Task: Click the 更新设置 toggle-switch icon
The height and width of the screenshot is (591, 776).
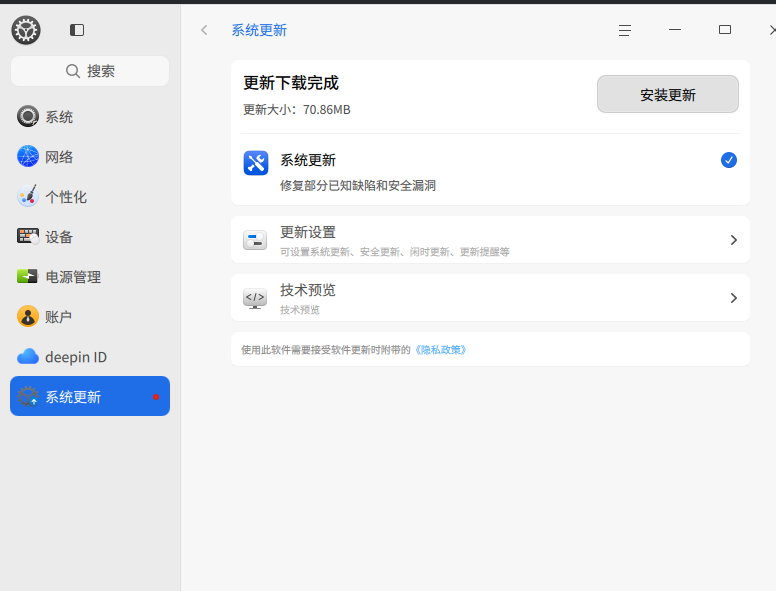Action: pos(255,240)
